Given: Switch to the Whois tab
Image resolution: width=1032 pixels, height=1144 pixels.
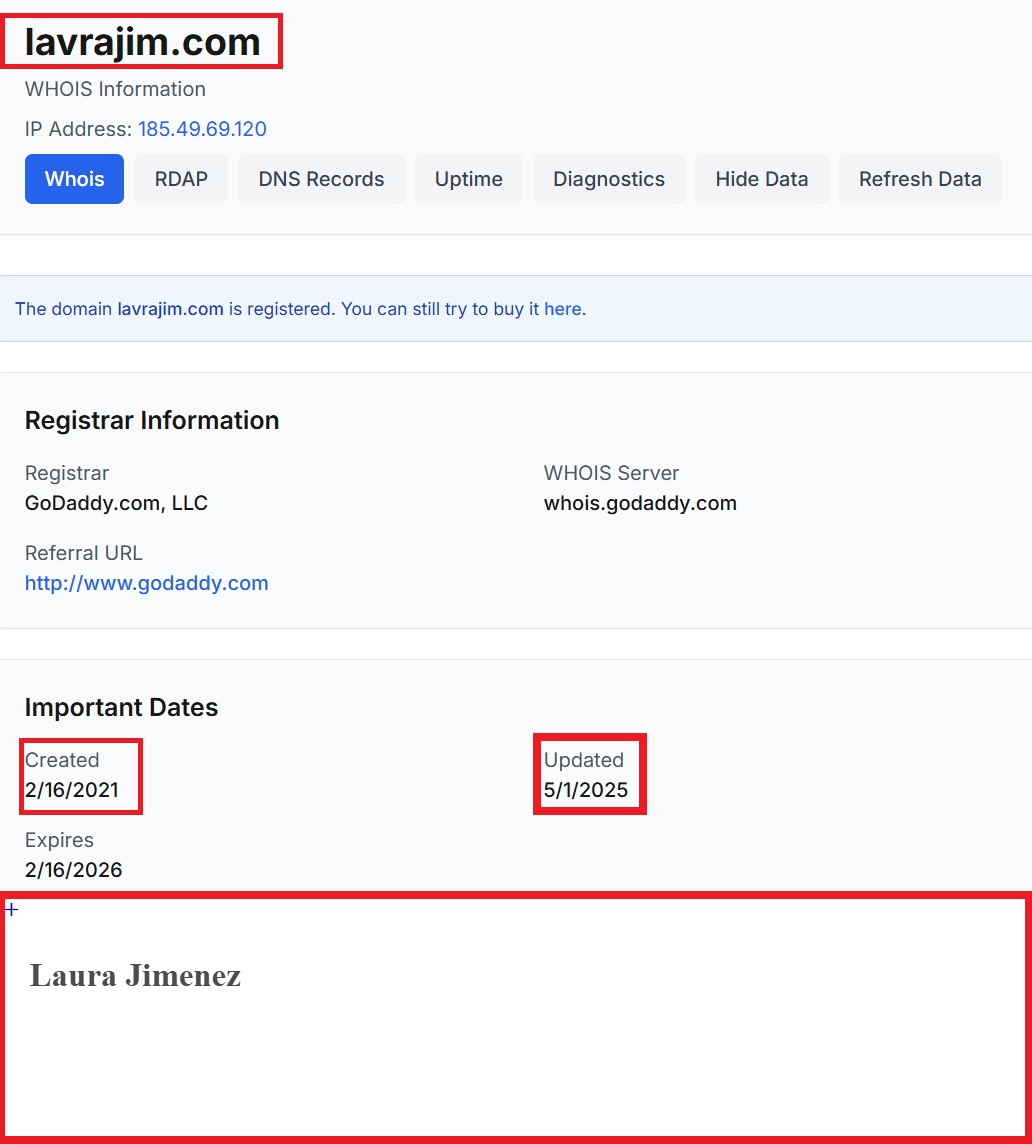Looking at the screenshot, I should click(x=74, y=179).
